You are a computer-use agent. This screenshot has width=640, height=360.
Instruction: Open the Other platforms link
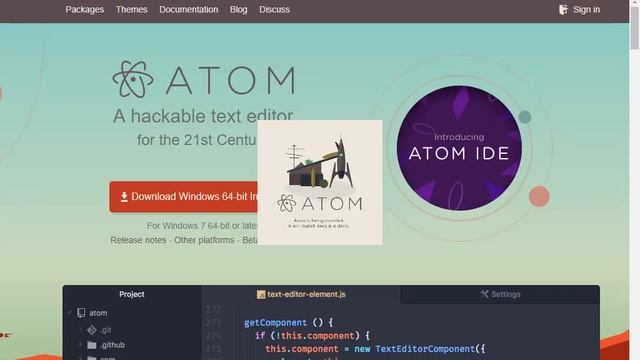tap(204, 240)
